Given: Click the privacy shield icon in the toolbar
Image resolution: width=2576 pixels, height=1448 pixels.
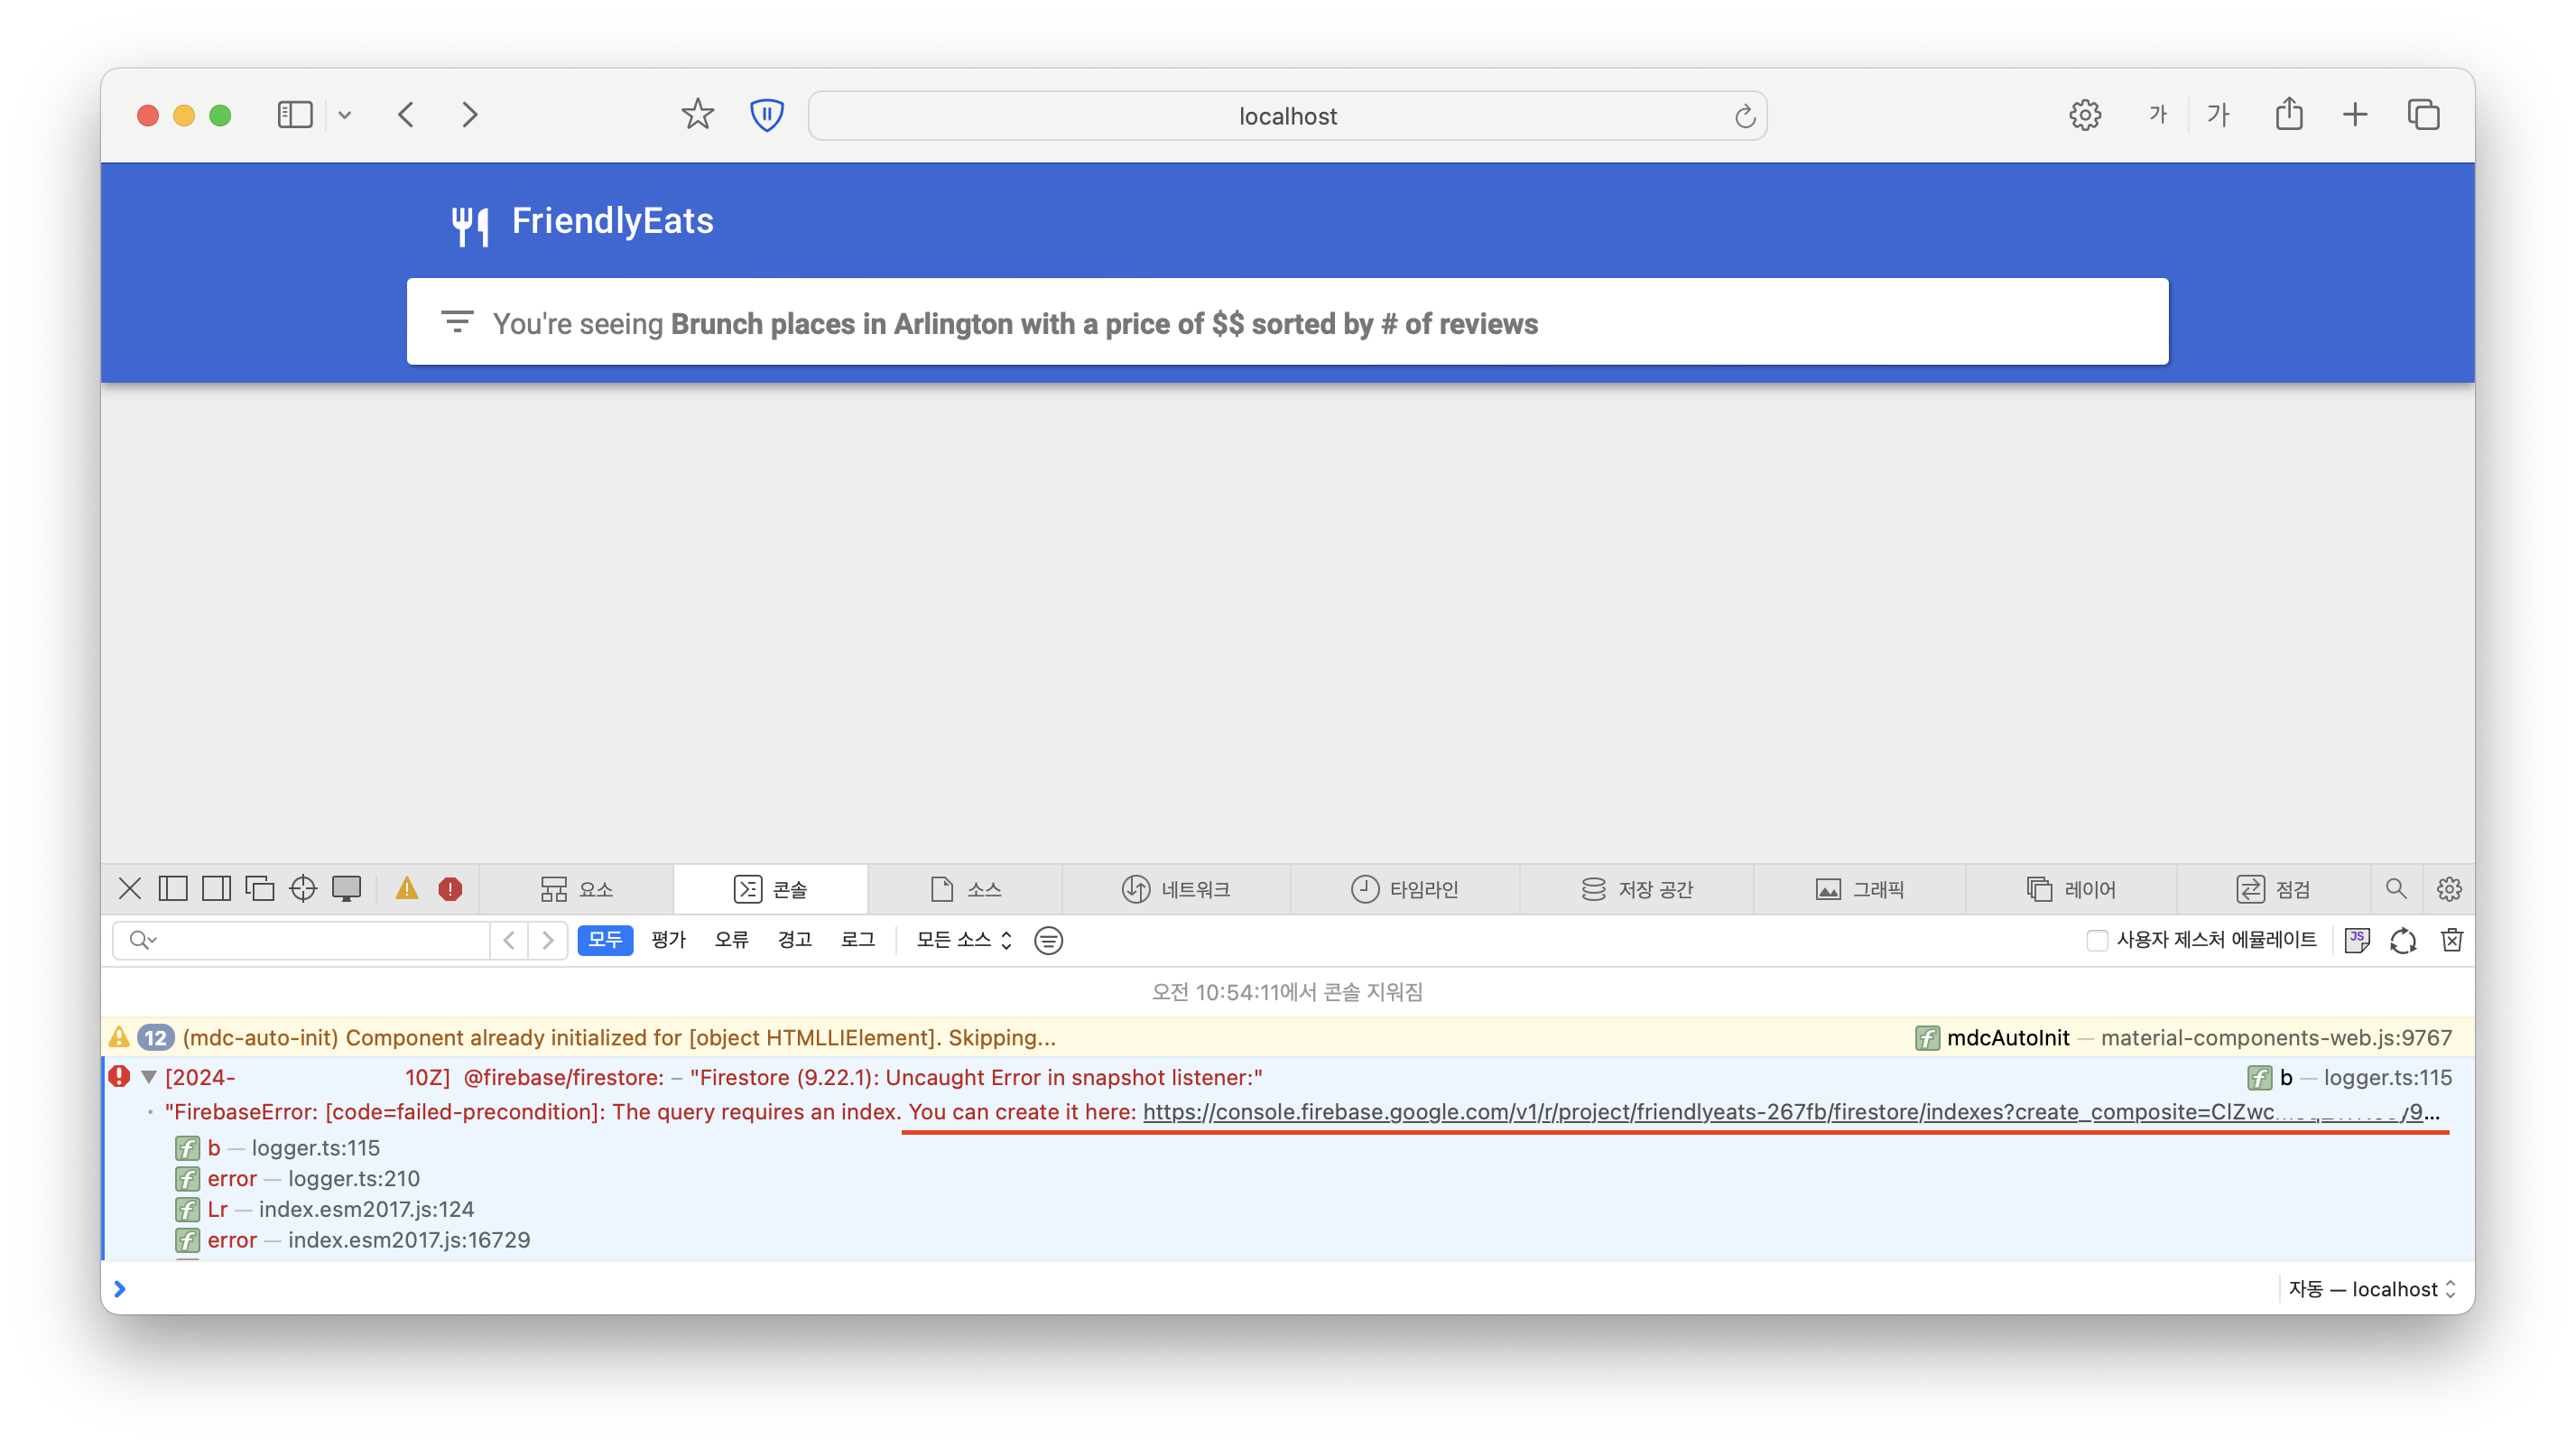Looking at the screenshot, I should coord(766,115).
